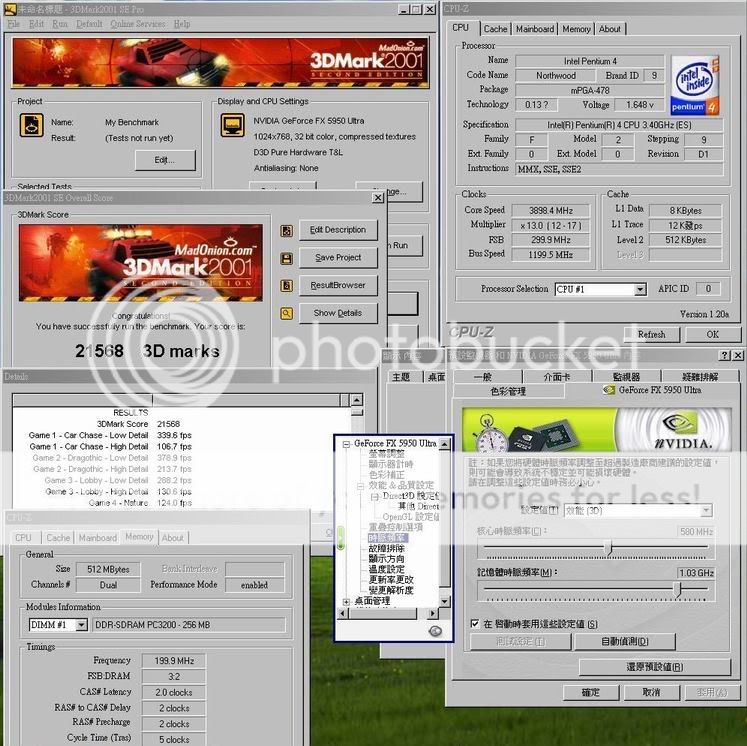Switch to About tab in upper CPU-Z
This screenshot has height=746, width=747.
(x=609, y=29)
